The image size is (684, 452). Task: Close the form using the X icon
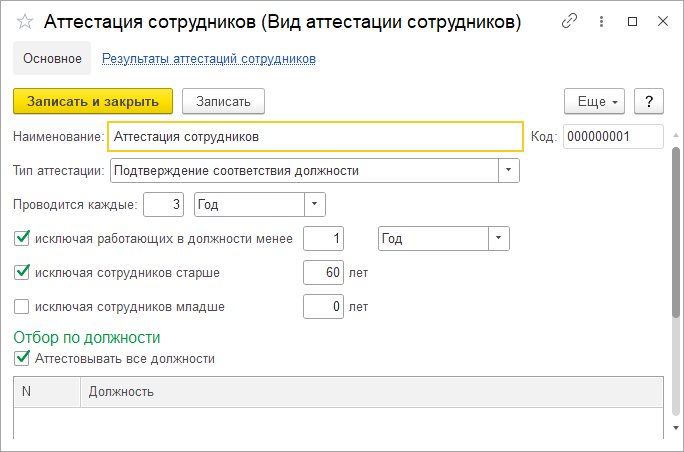click(663, 21)
